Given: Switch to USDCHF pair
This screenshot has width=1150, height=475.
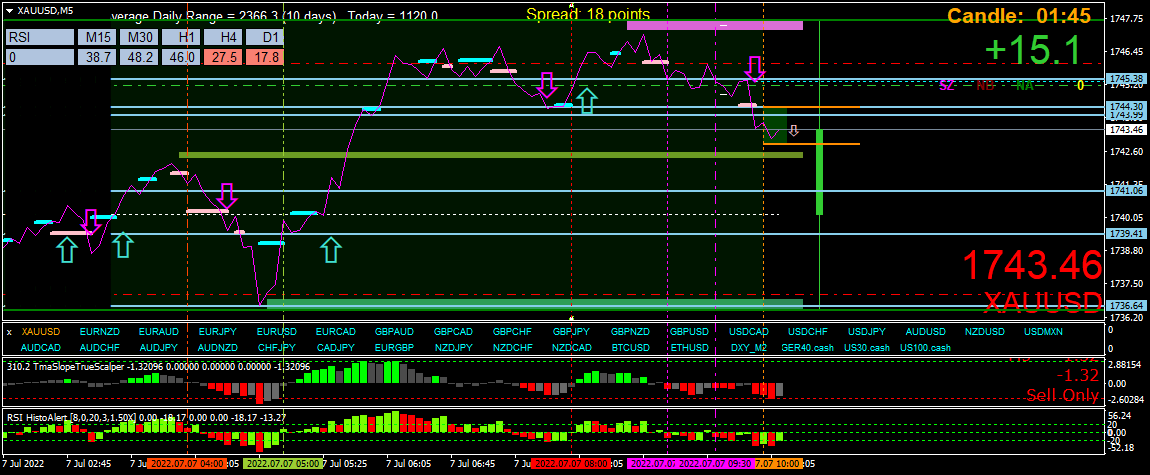Looking at the screenshot, I should [807, 332].
